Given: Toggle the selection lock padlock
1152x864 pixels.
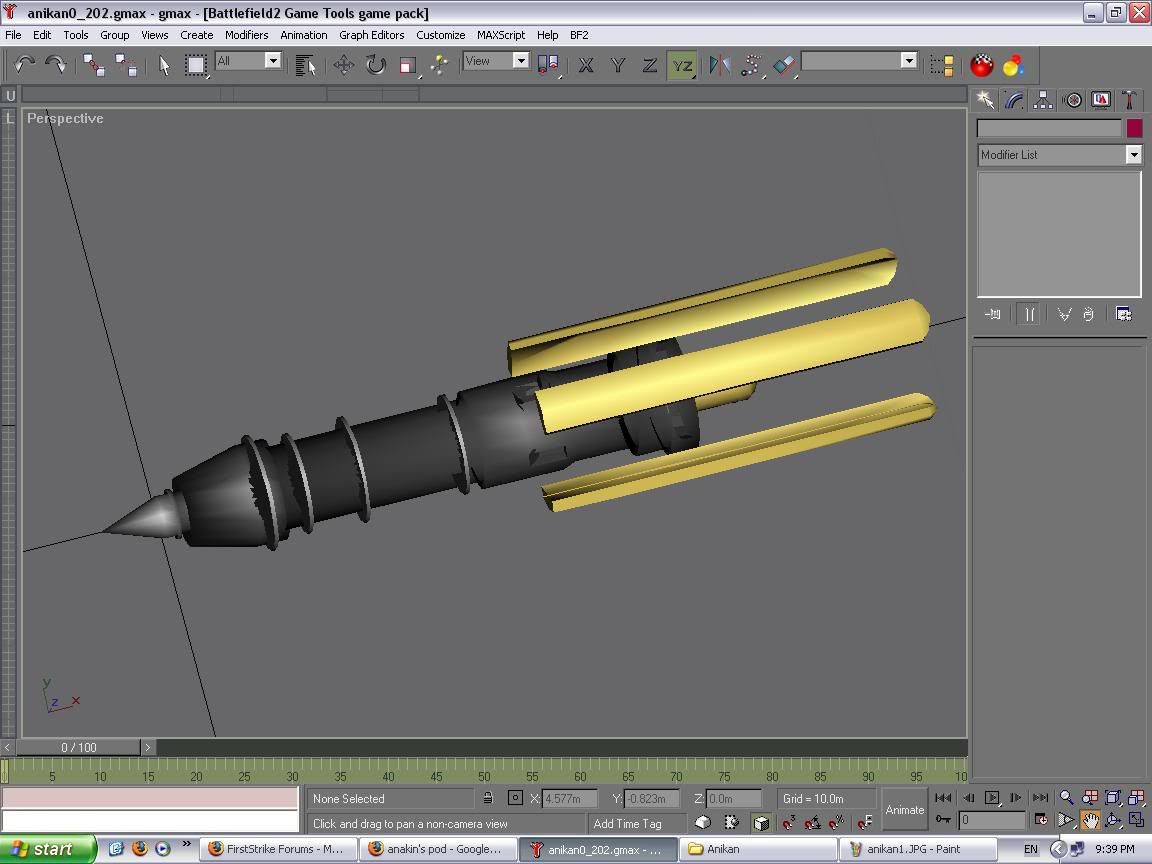Looking at the screenshot, I should pyautogui.click(x=488, y=798).
